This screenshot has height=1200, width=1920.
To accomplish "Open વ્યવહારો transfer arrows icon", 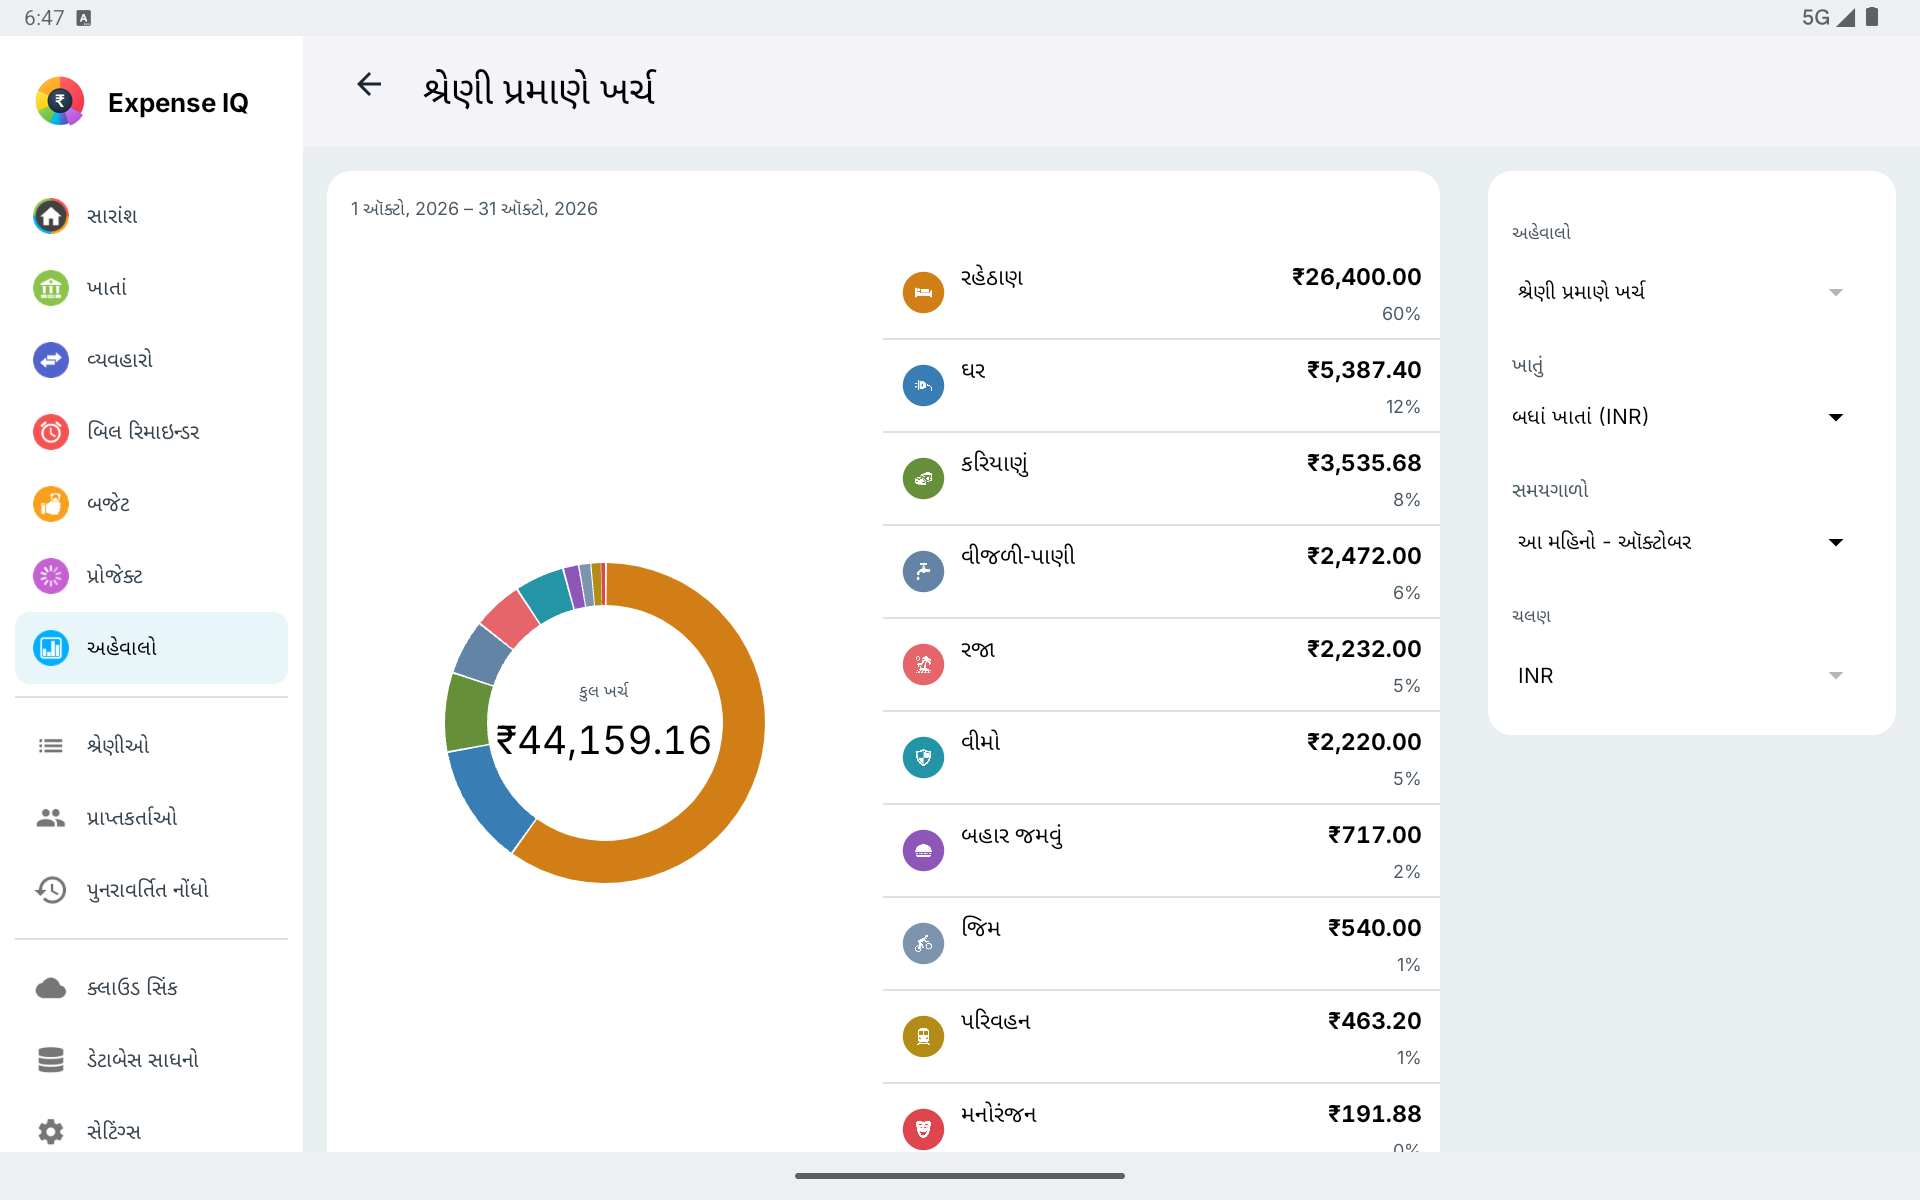I will pyautogui.click(x=51, y=360).
